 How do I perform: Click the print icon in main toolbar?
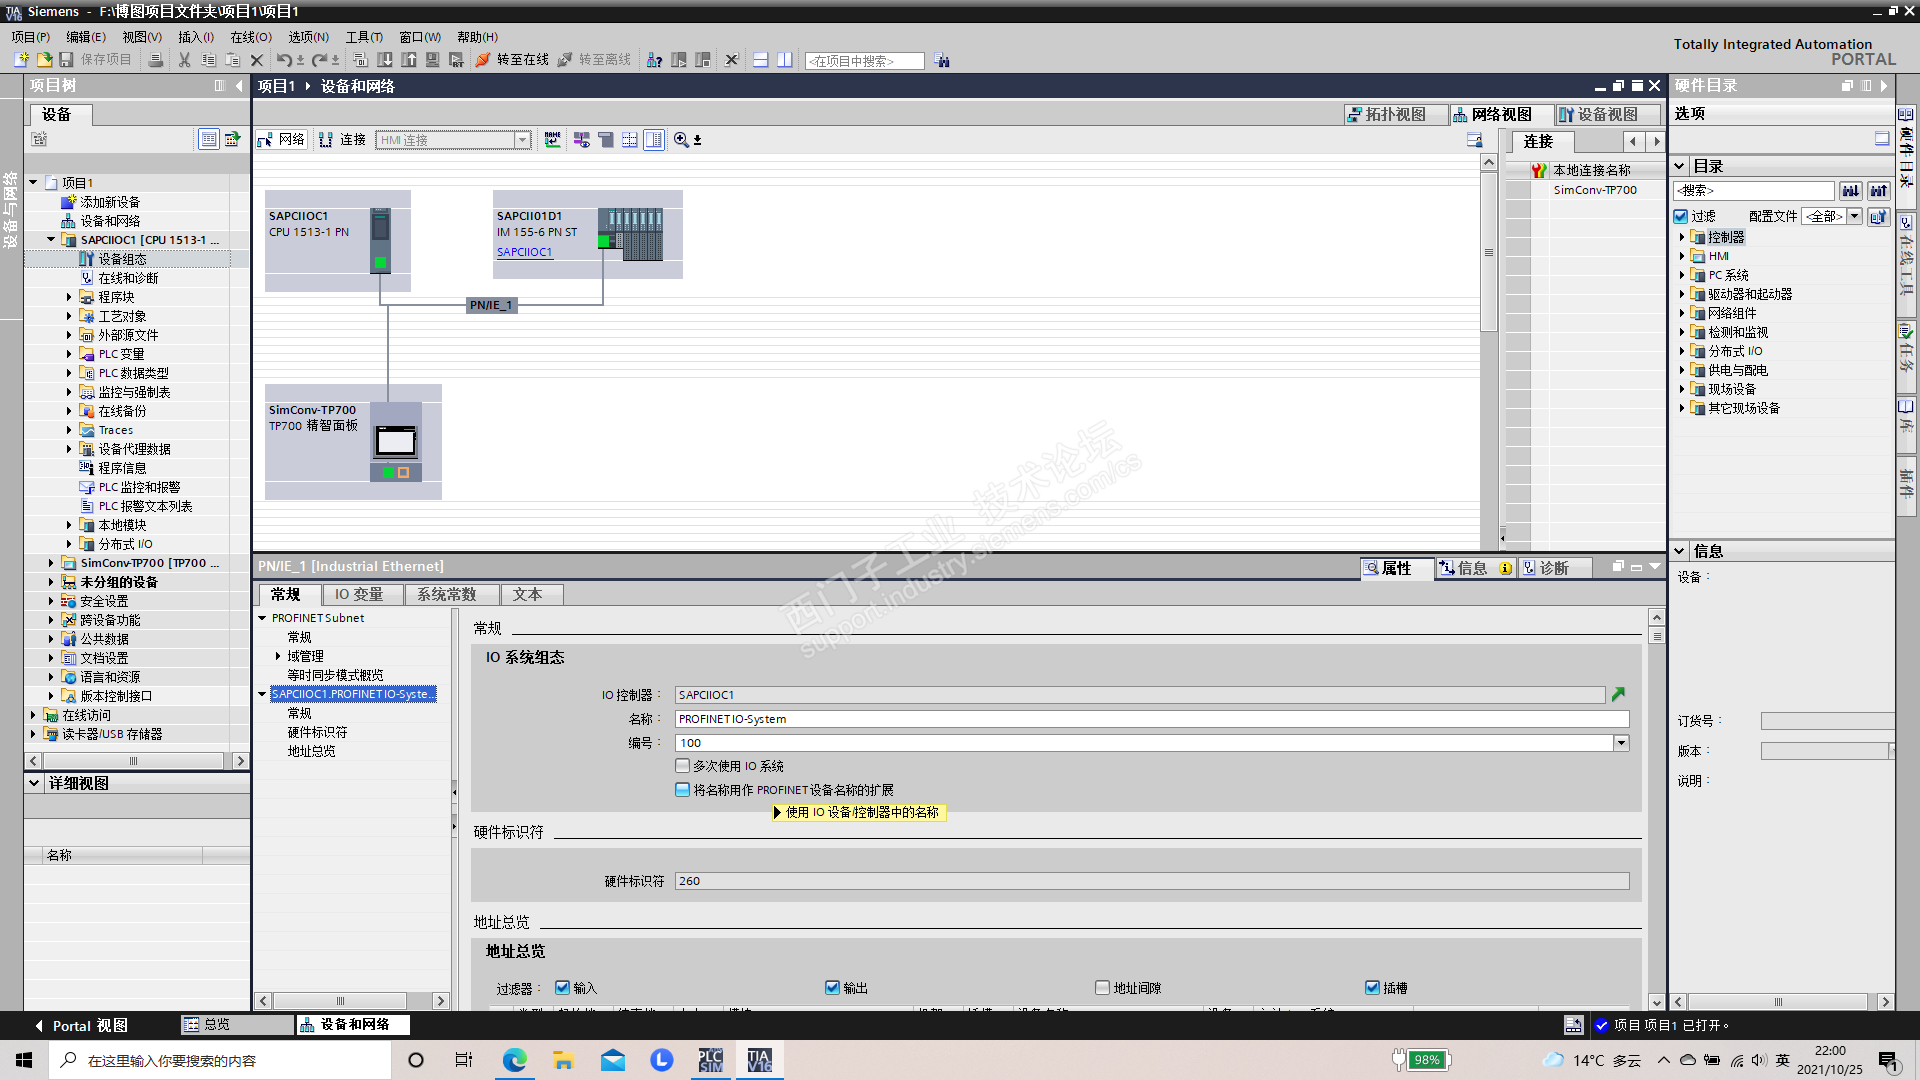[155, 60]
